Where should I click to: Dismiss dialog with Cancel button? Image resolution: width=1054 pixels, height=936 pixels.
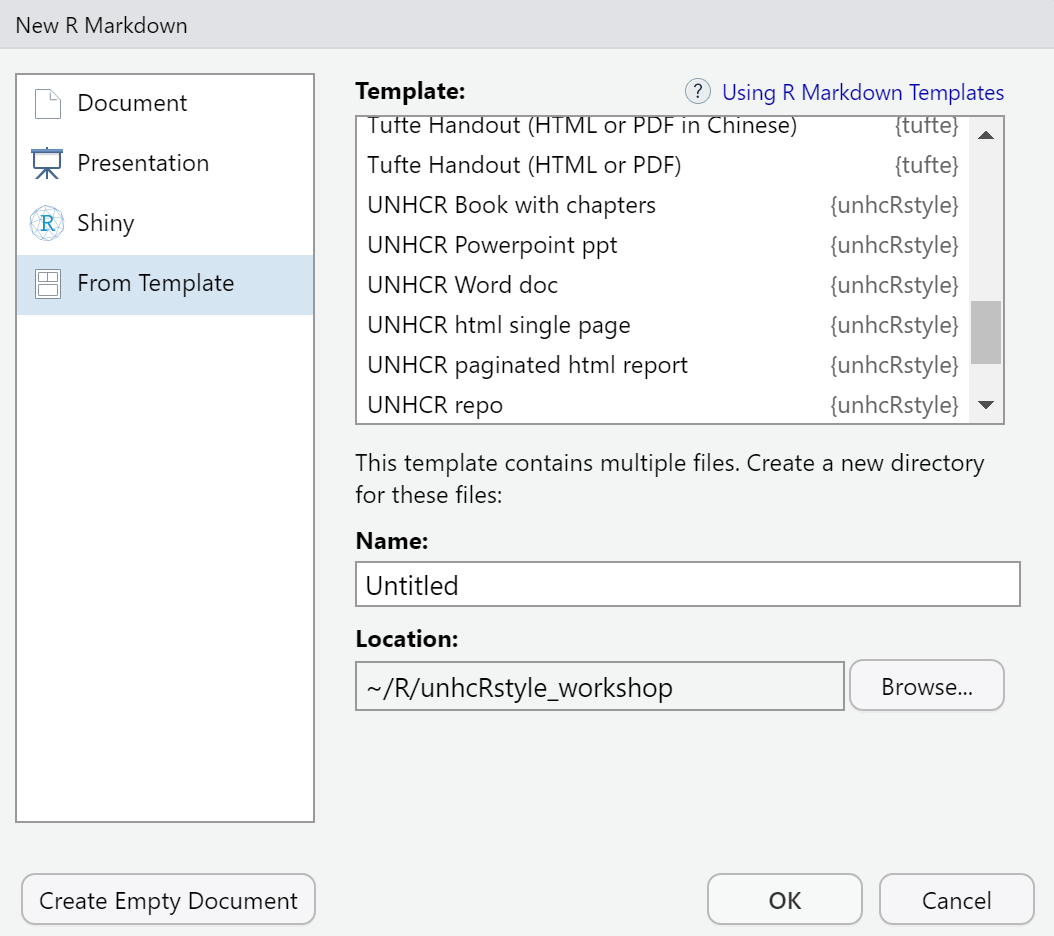(x=957, y=900)
